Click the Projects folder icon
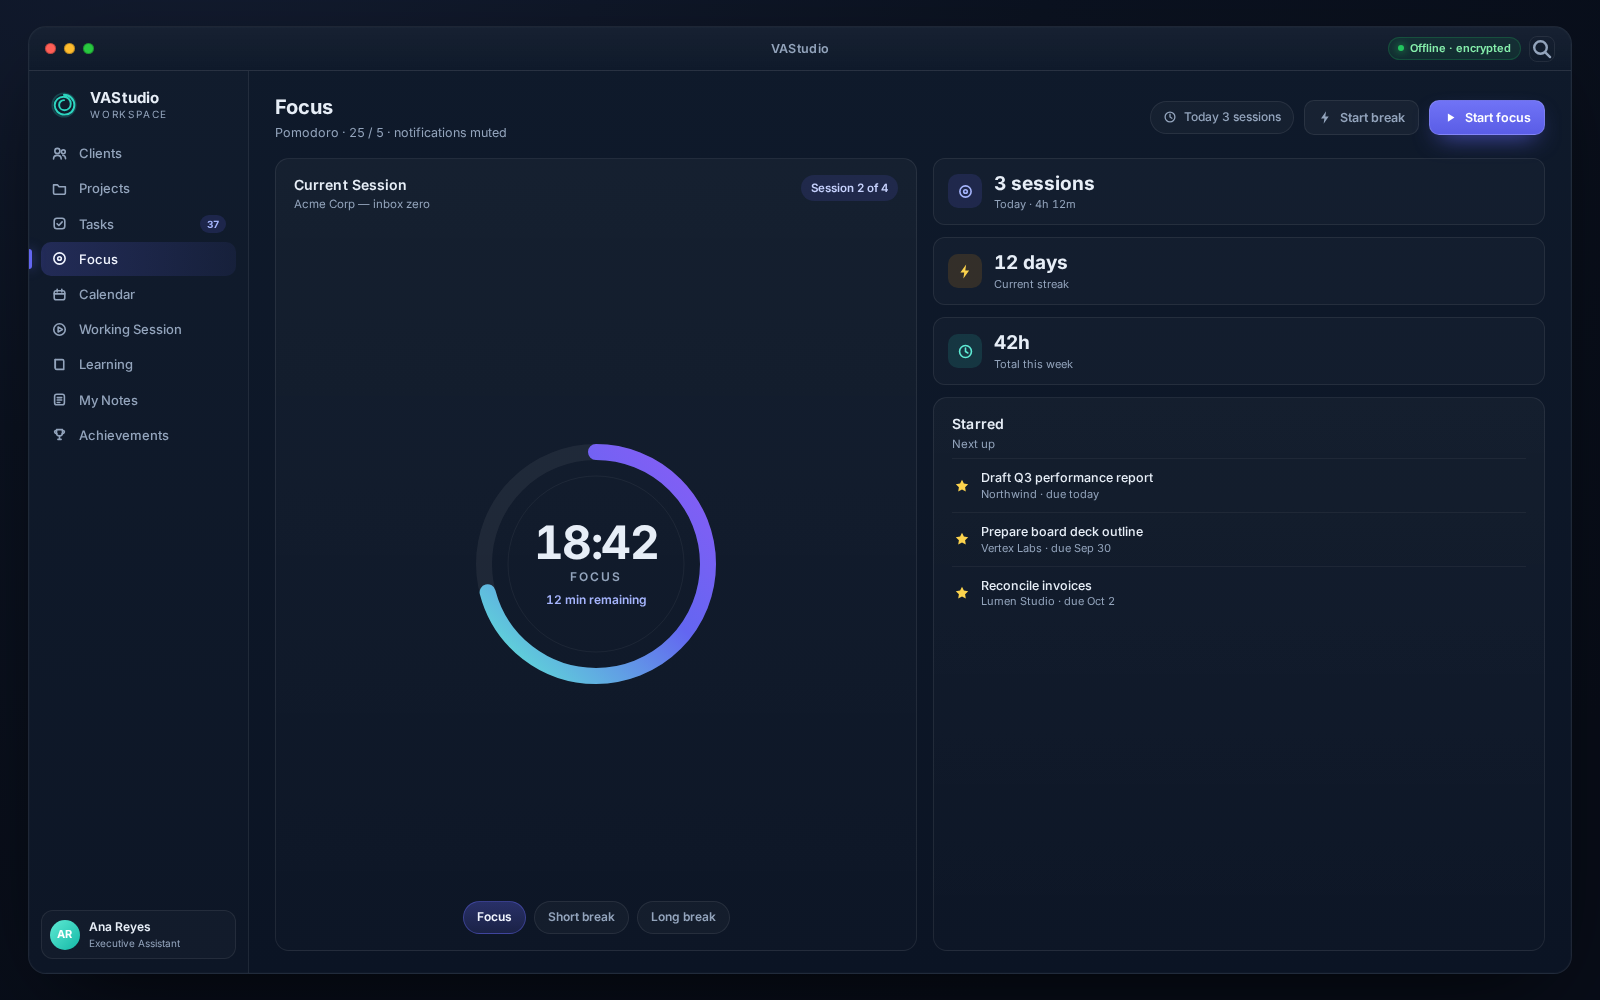 pyautogui.click(x=60, y=189)
